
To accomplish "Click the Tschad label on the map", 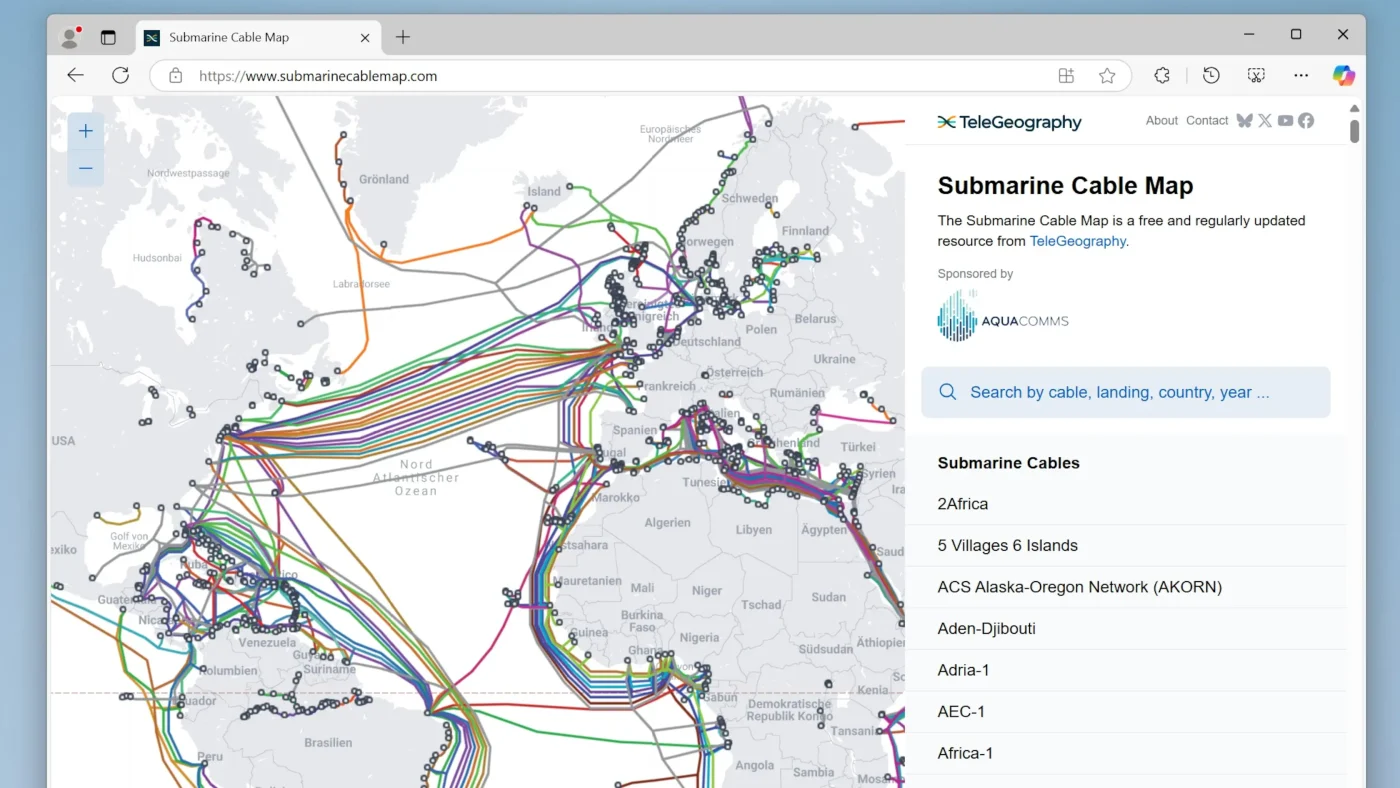I will pos(761,605).
